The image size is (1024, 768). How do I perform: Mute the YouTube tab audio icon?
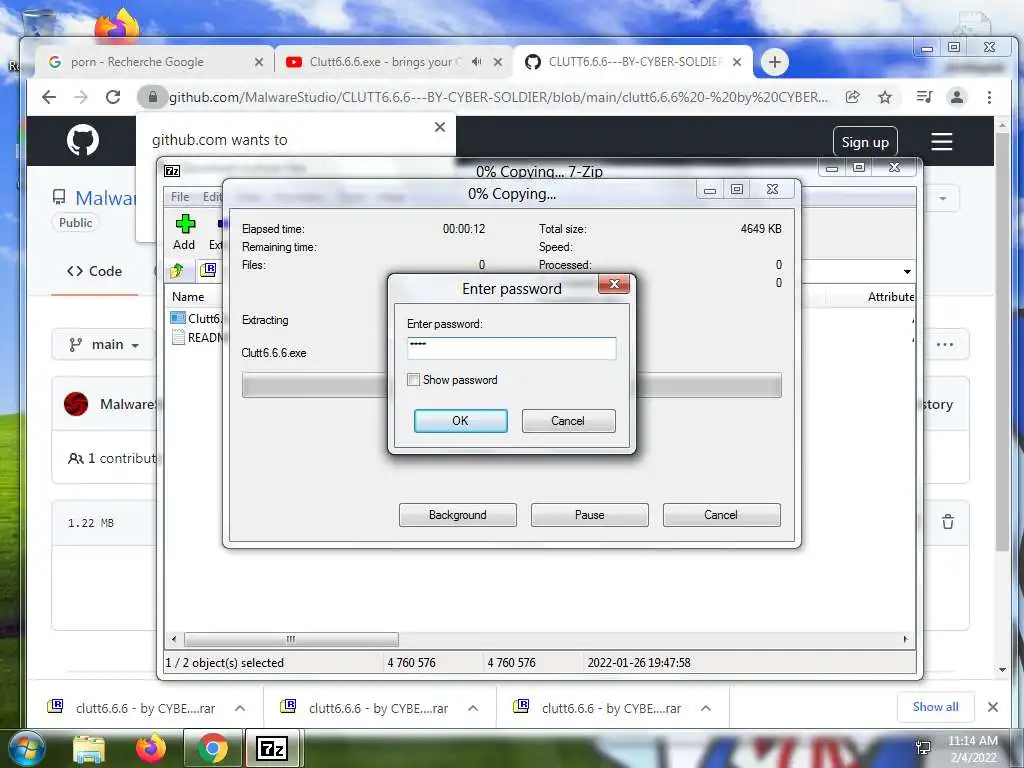click(477, 62)
